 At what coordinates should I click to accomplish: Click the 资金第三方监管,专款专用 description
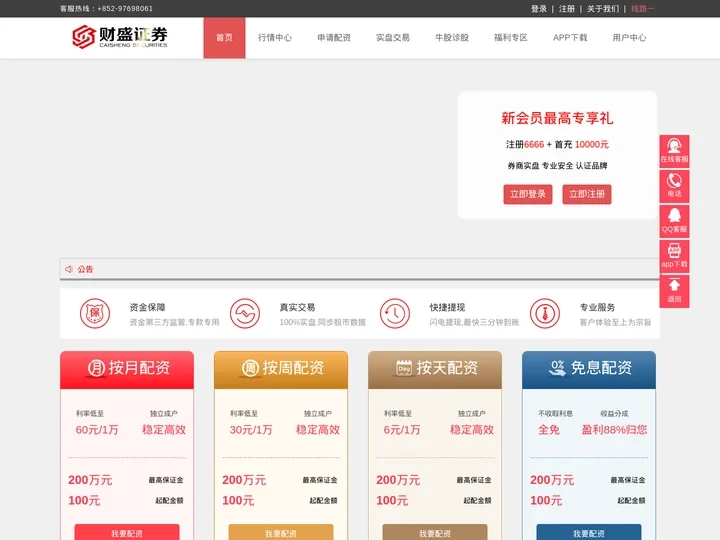click(174, 322)
